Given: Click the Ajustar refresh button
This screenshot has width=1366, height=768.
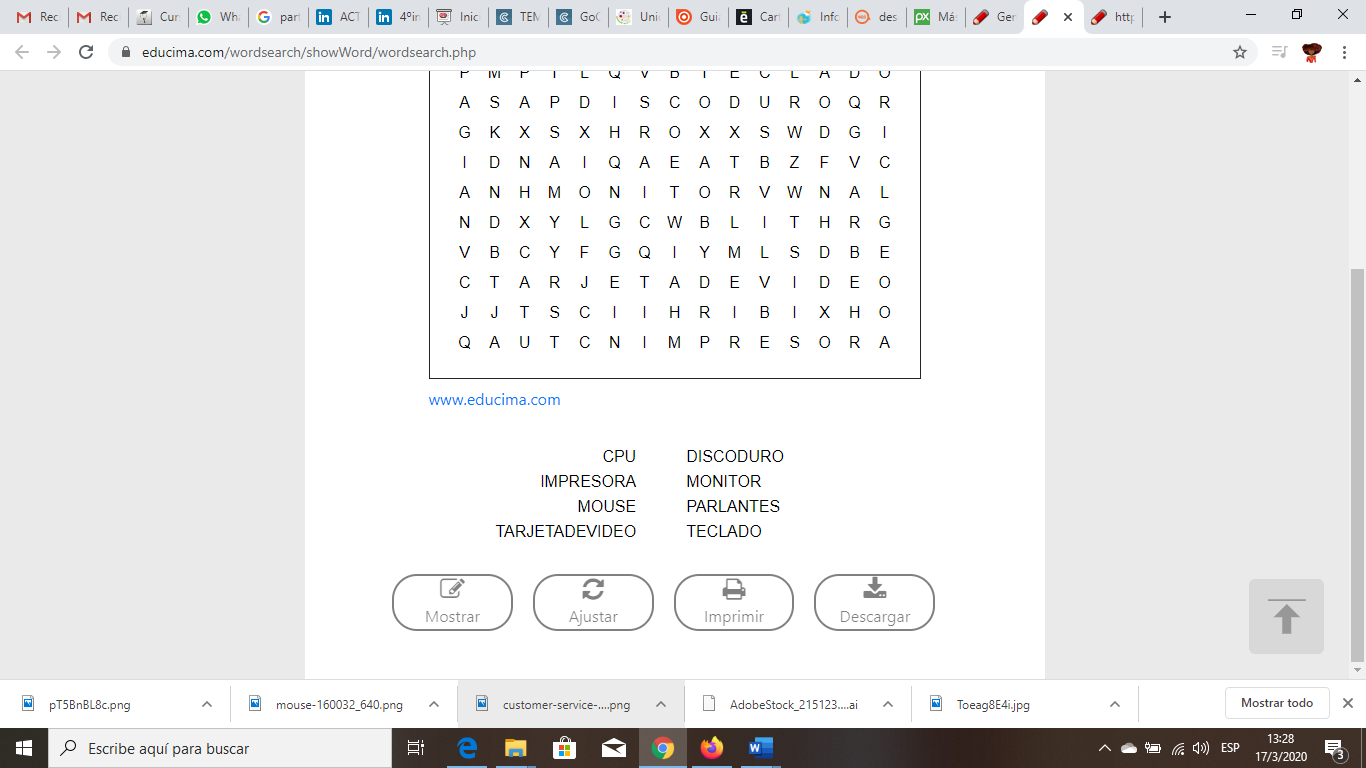Looking at the screenshot, I should [x=593, y=602].
